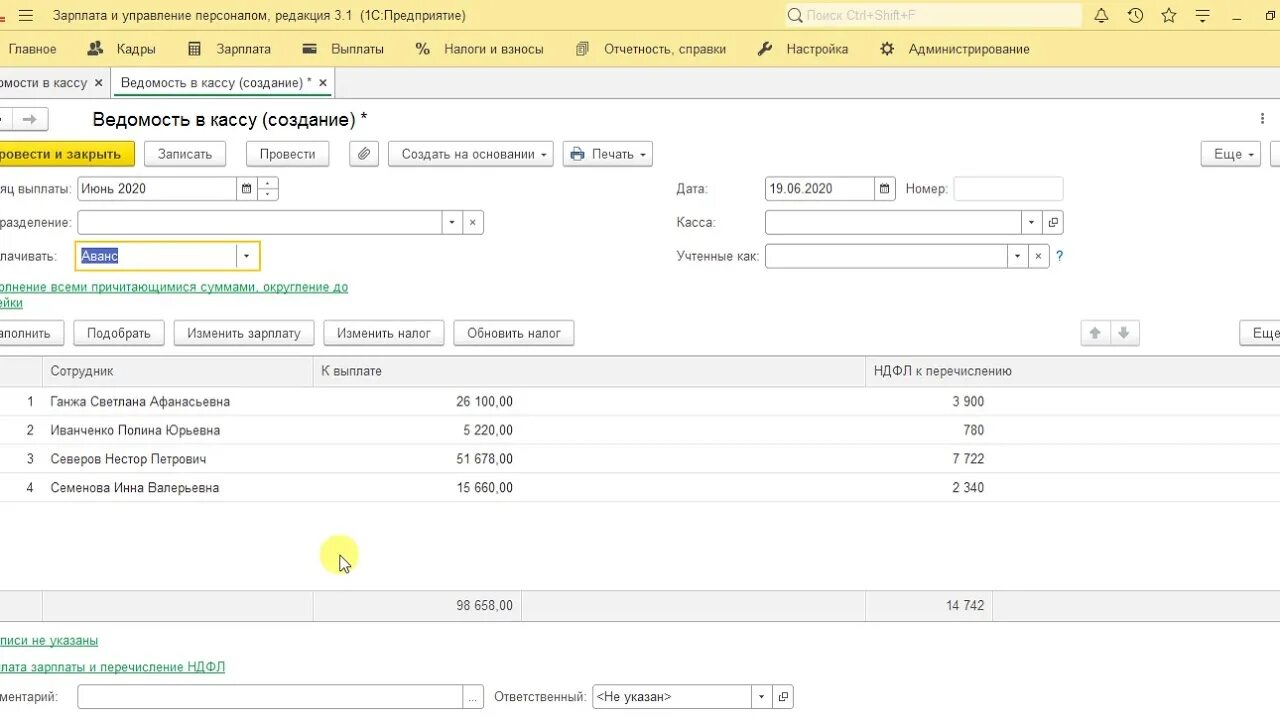Open the notifications bell icon
This screenshot has width=1280, height=720.
[1101, 16]
